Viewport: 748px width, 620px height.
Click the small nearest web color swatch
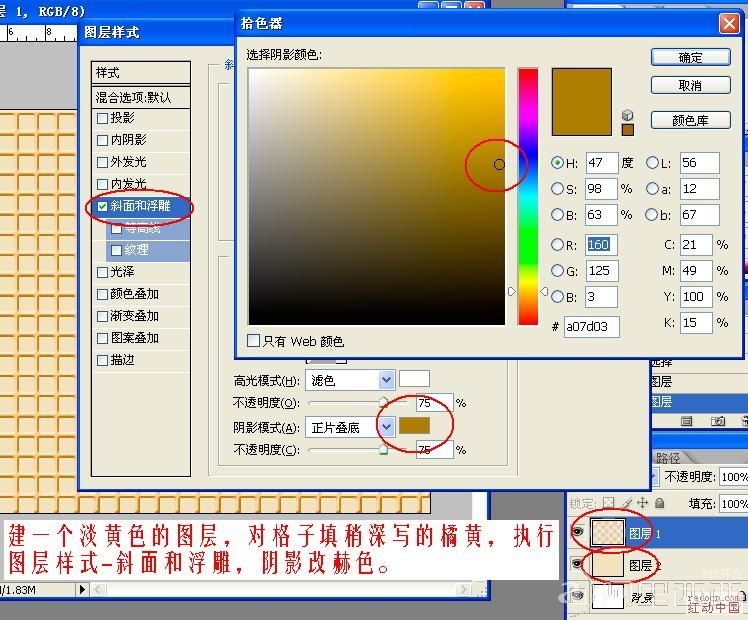pyautogui.click(x=628, y=130)
